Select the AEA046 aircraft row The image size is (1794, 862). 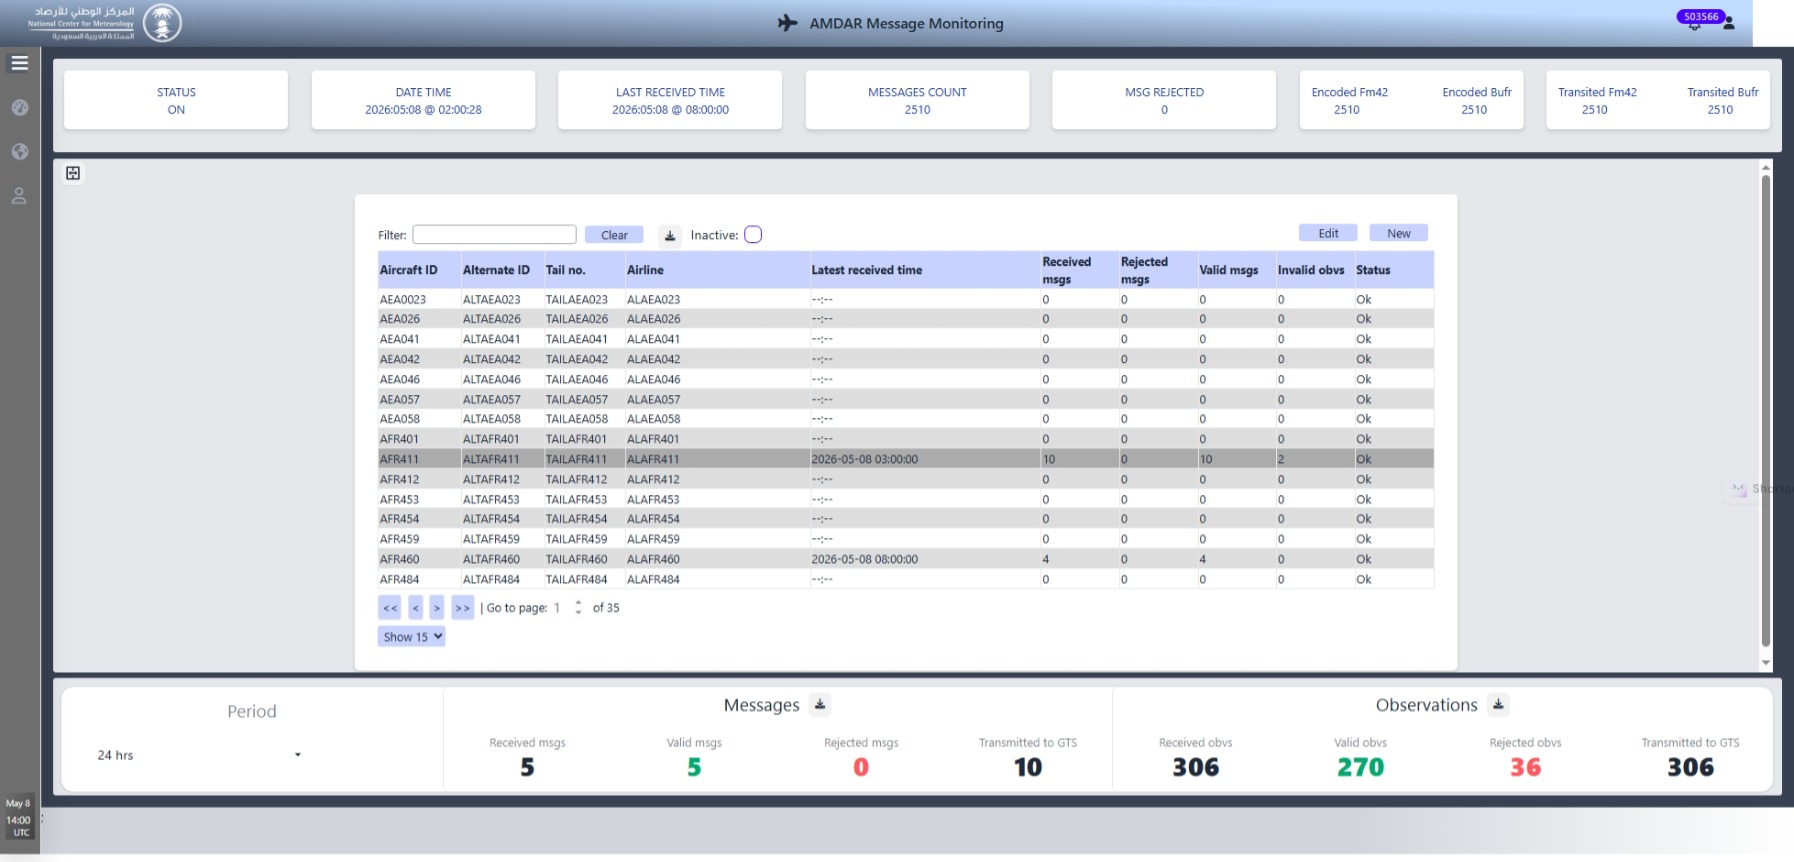tap(905, 379)
